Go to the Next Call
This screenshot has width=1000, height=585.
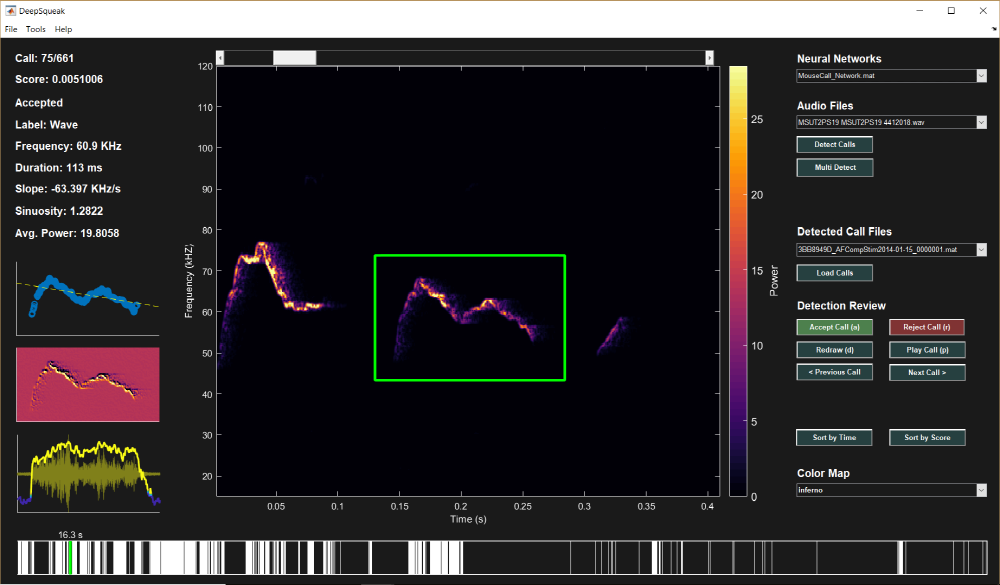(926, 372)
